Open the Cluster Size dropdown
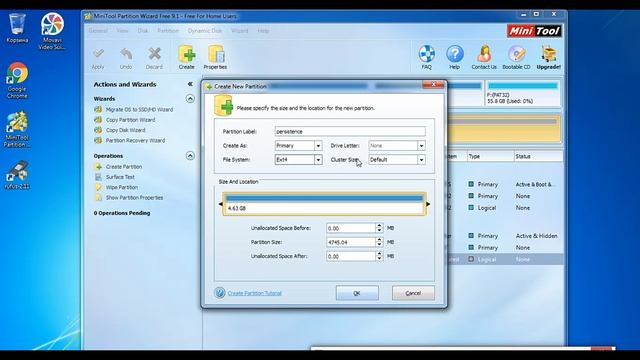The width and height of the screenshot is (640, 360). (421, 160)
